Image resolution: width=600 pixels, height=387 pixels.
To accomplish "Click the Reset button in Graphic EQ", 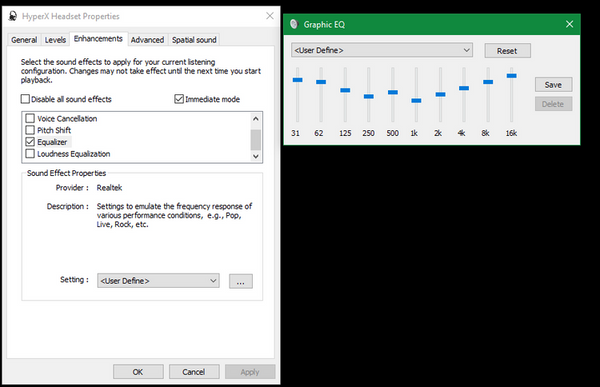I will [507, 51].
